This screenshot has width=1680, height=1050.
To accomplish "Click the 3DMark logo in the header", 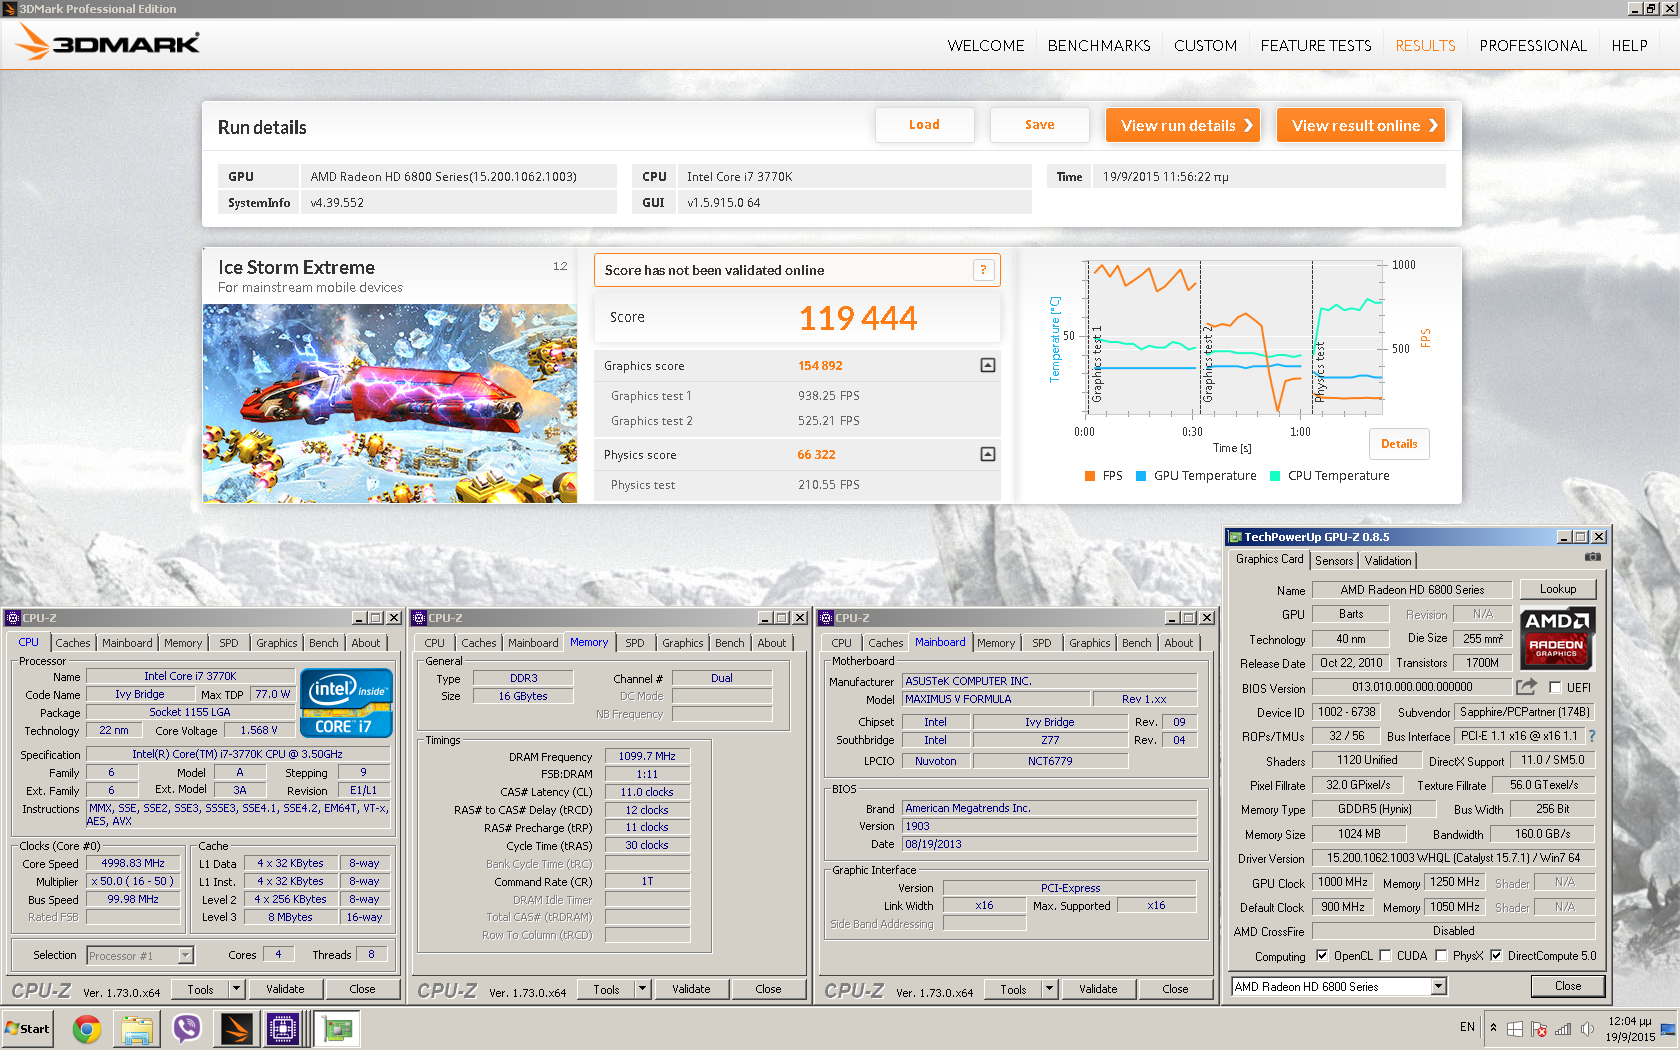I will point(108,43).
